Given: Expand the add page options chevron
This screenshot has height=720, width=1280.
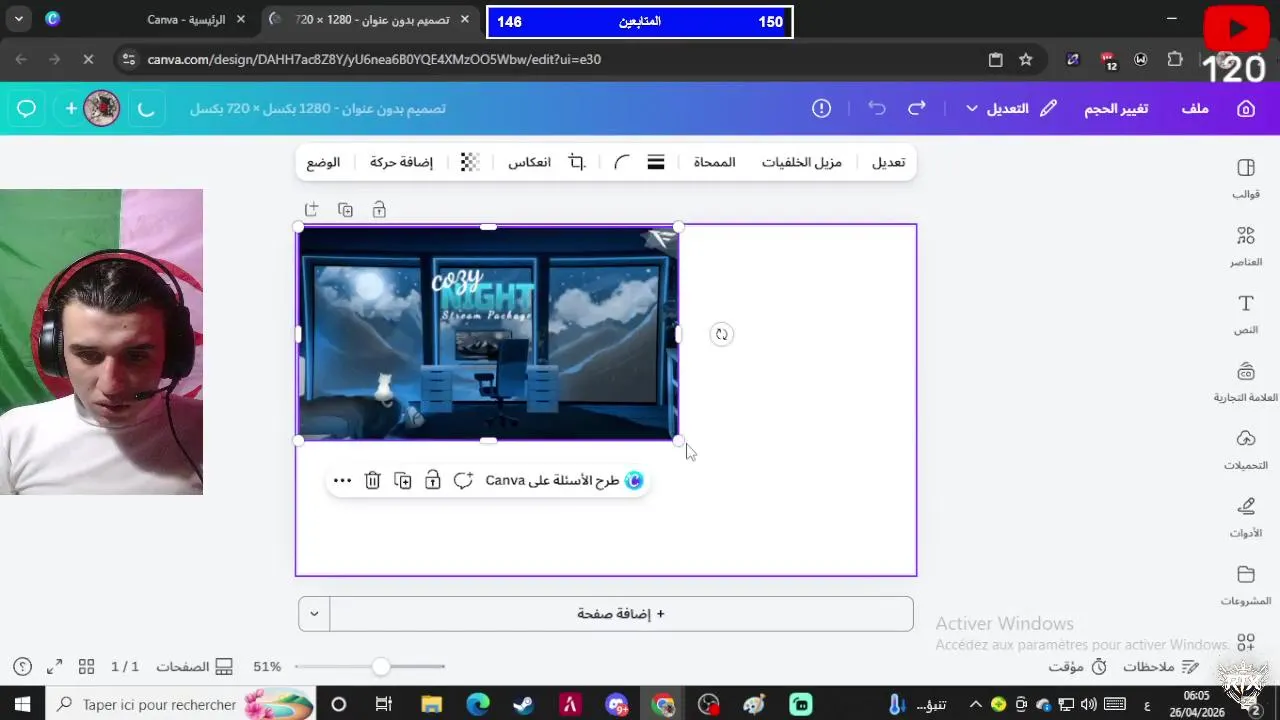Looking at the screenshot, I should (314, 614).
